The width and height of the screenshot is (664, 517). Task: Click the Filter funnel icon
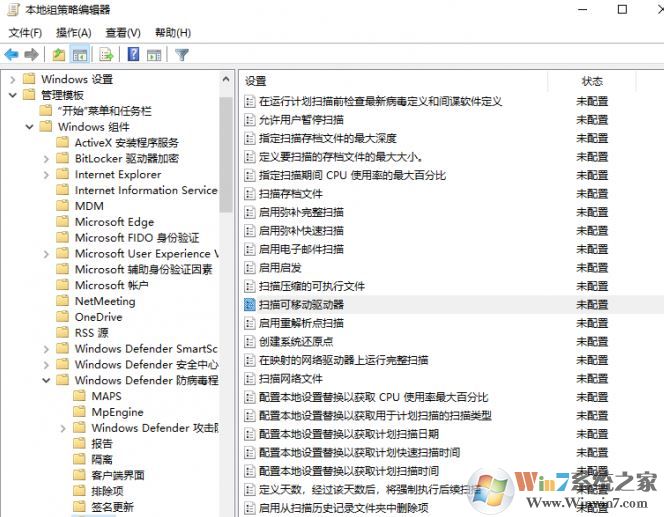click(x=182, y=54)
